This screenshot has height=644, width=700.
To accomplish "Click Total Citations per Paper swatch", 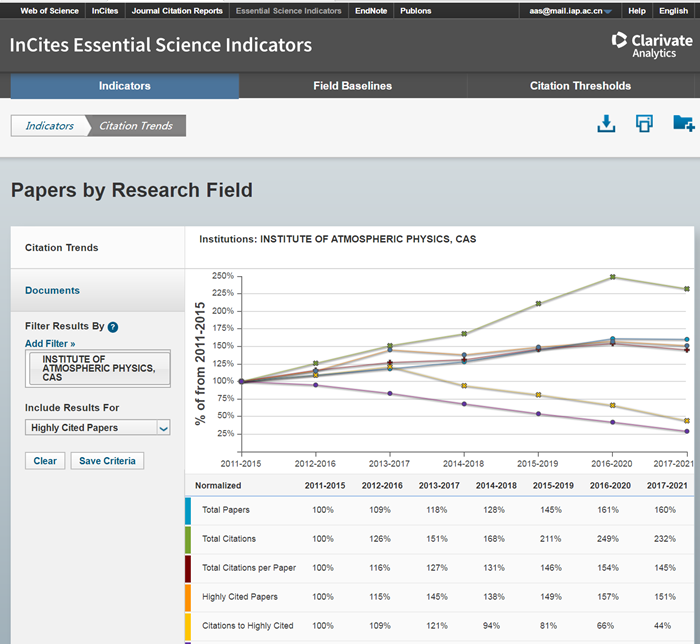I will pos(188,569).
